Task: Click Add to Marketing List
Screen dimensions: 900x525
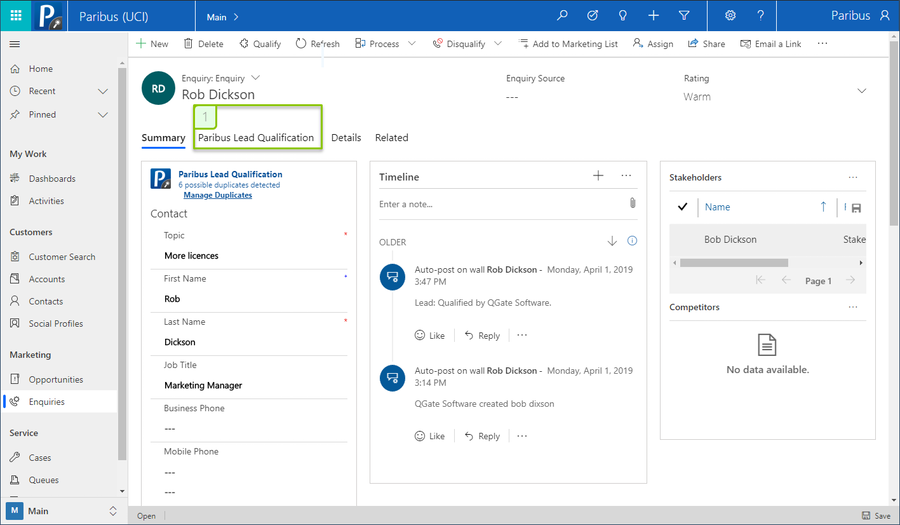Action: click(x=568, y=44)
